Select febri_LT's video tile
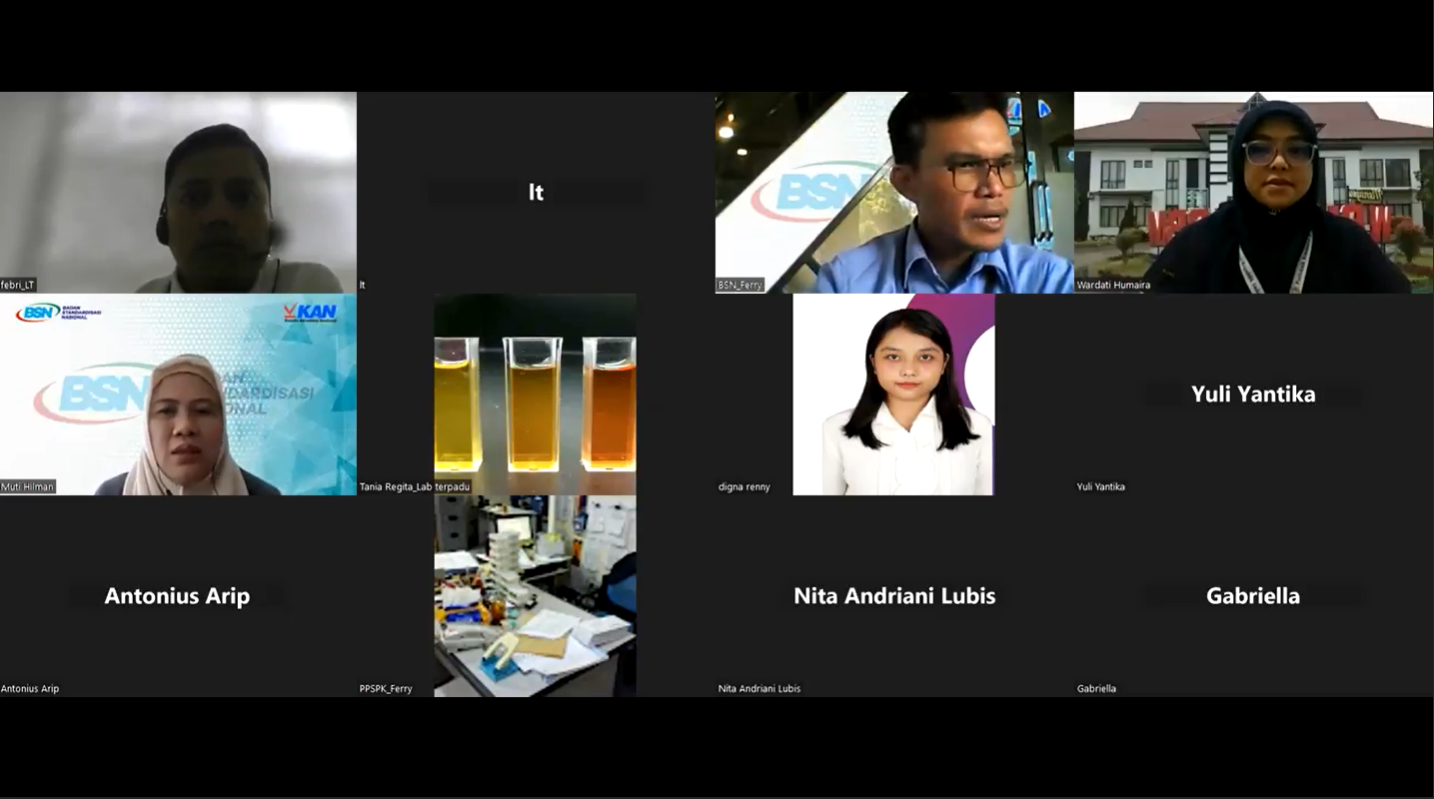This screenshot has width=1434, height=799. [x=178, y=192]
